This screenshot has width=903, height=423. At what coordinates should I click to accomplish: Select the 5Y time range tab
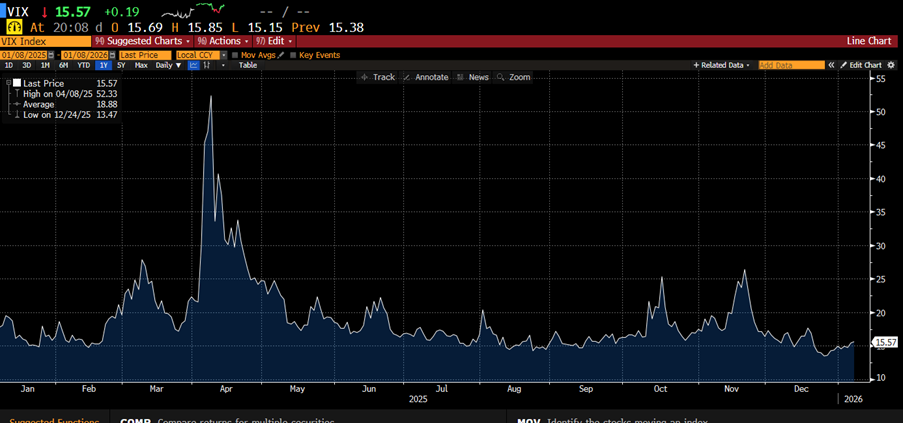point(121,65)
